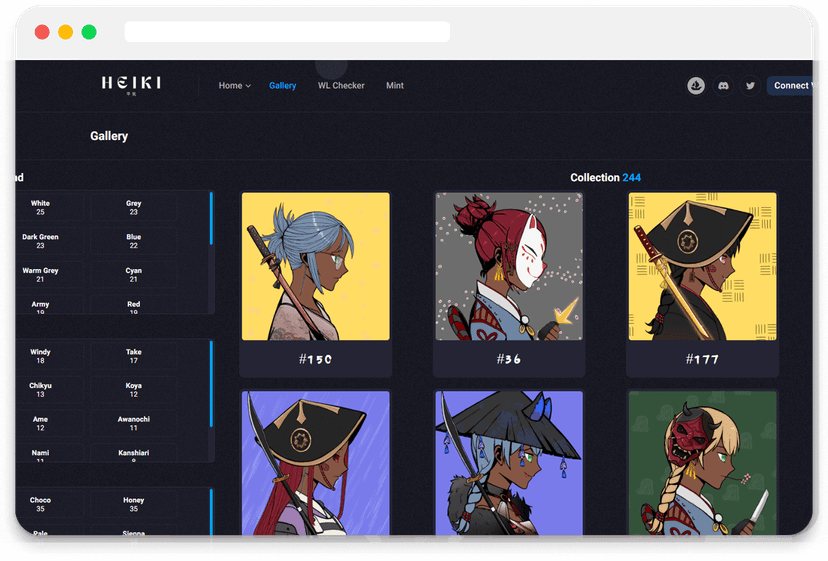Image resolution: width=828 pixels, height=561 pixels.
Task: Open the Twitter link icon
Action: 750,86
